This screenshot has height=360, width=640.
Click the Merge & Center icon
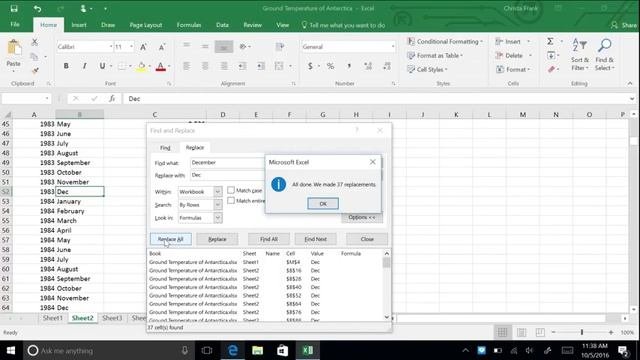[x=279, y=66]
